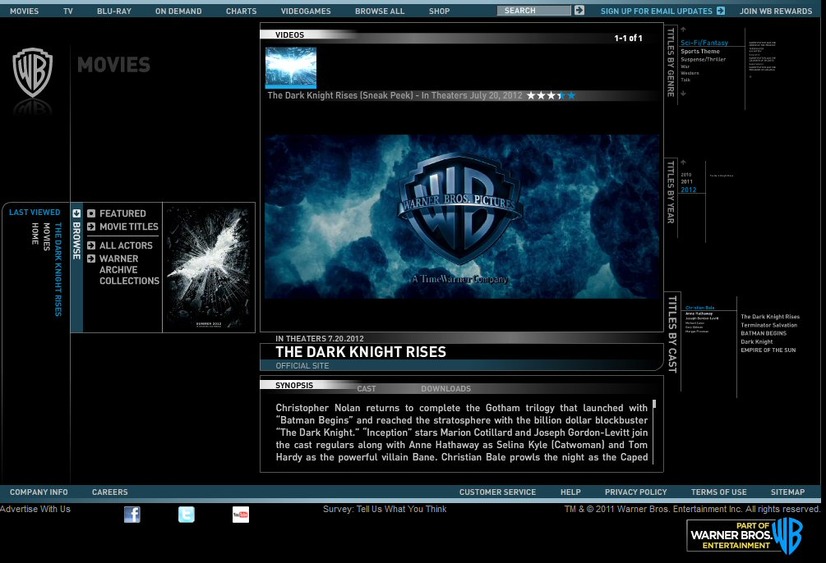Switch to the Downloads tab
This screenshot has width=826, height=563.
(446, 389)
